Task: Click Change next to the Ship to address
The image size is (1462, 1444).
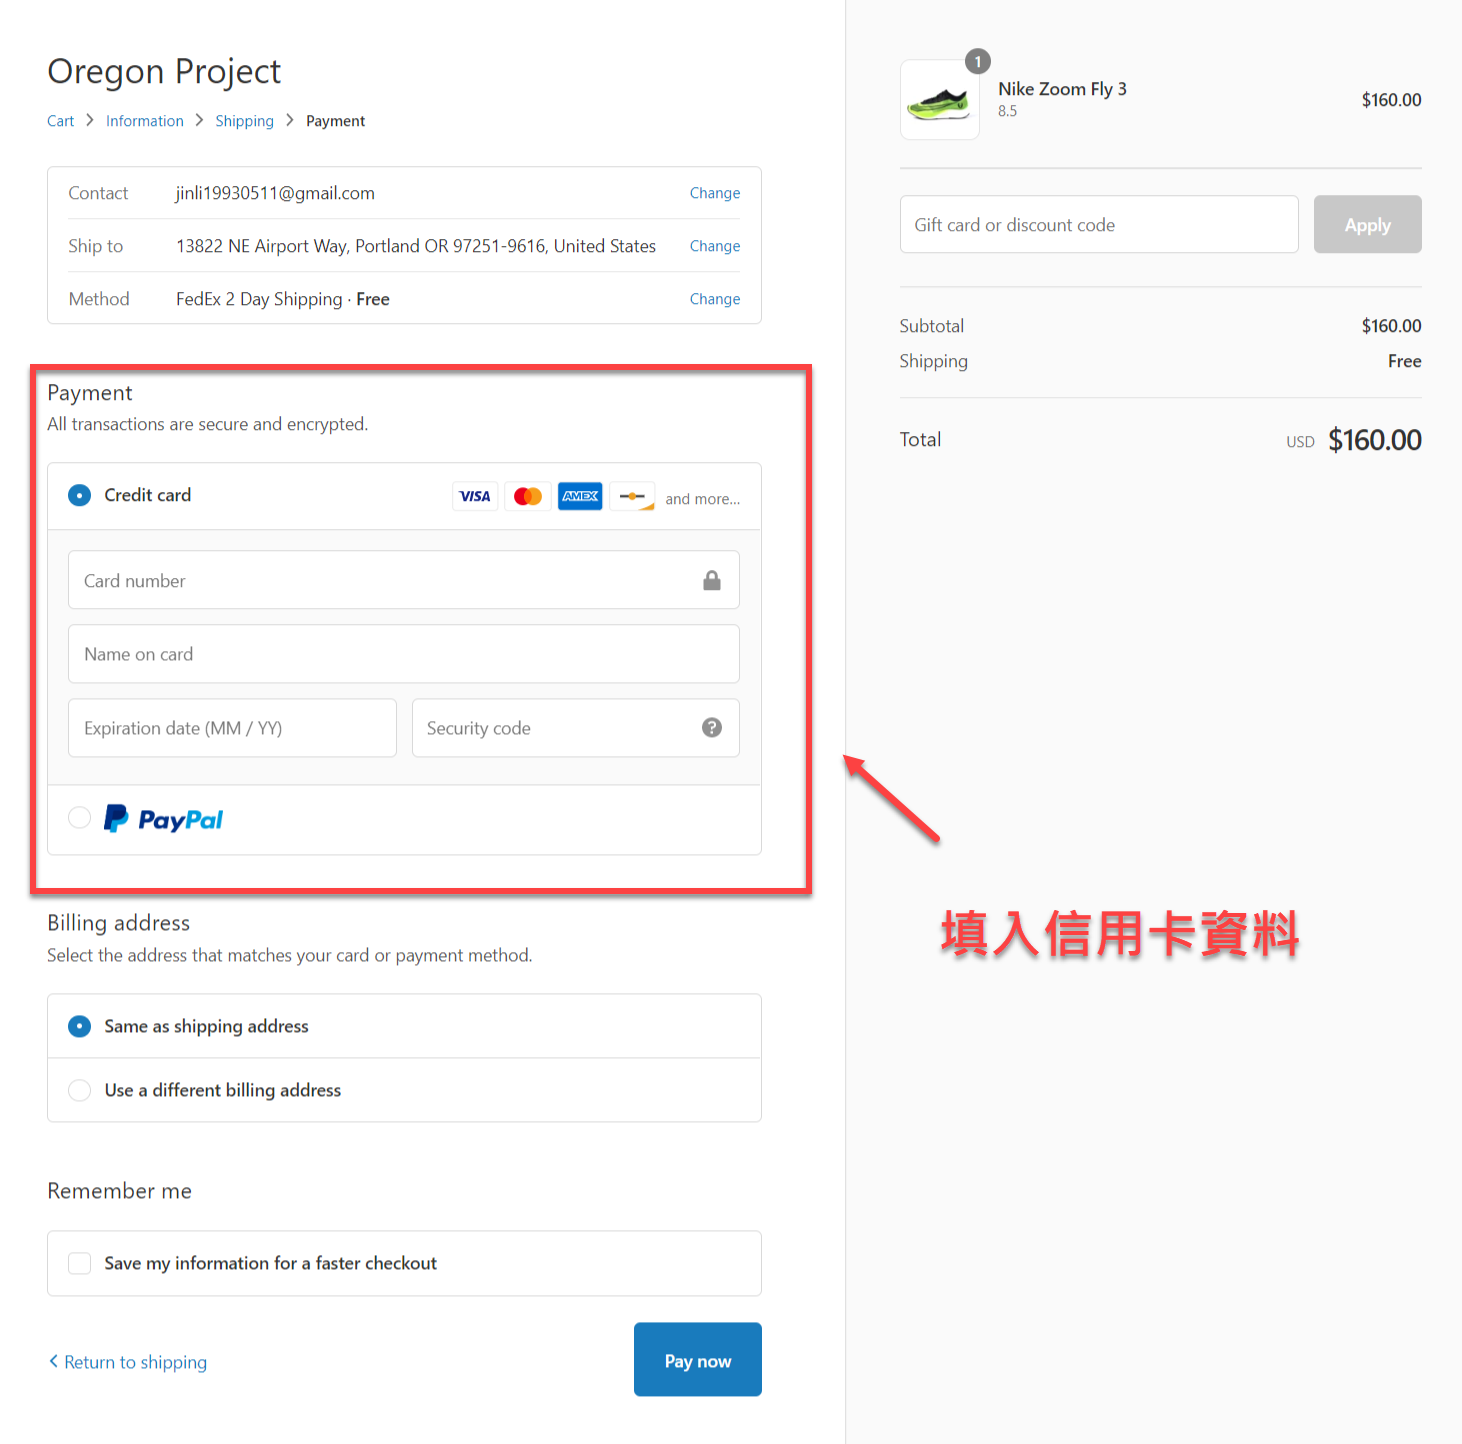Action: point(714,246)
